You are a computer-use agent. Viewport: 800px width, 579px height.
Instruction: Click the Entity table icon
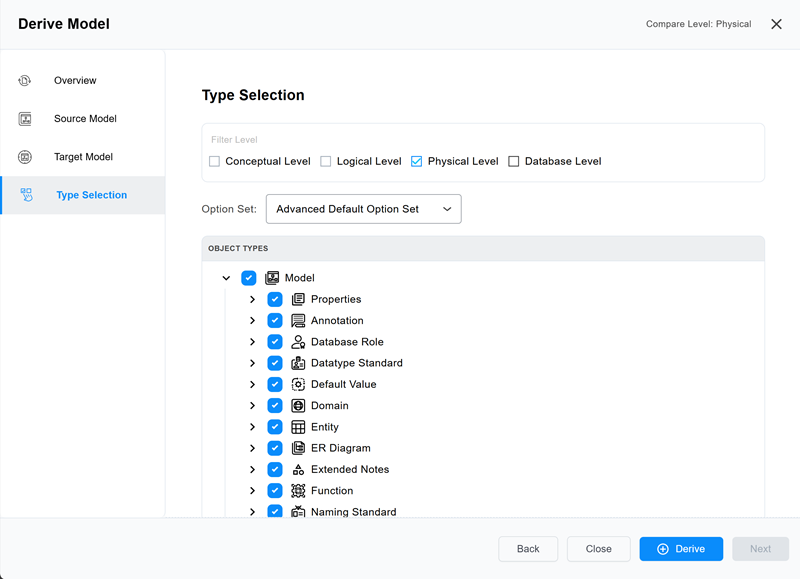coord(298,427)
